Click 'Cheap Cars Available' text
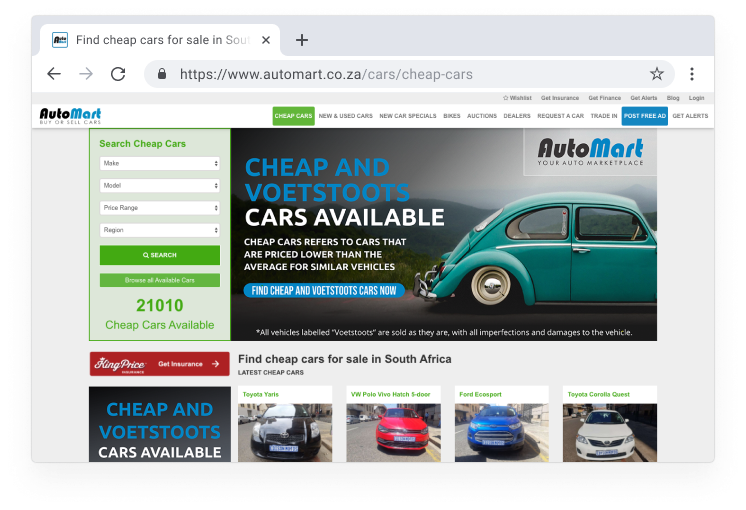The image size is (746, 510). [x=160, y=325]
